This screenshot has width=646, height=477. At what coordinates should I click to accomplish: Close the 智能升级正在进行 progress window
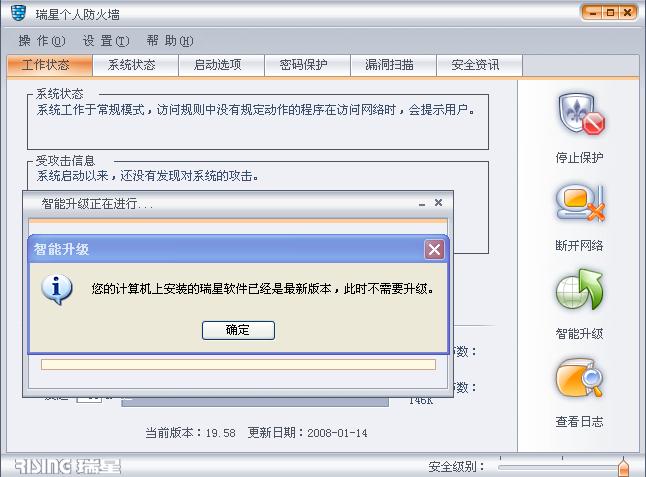pyautogui.click(x=438, y=203)
